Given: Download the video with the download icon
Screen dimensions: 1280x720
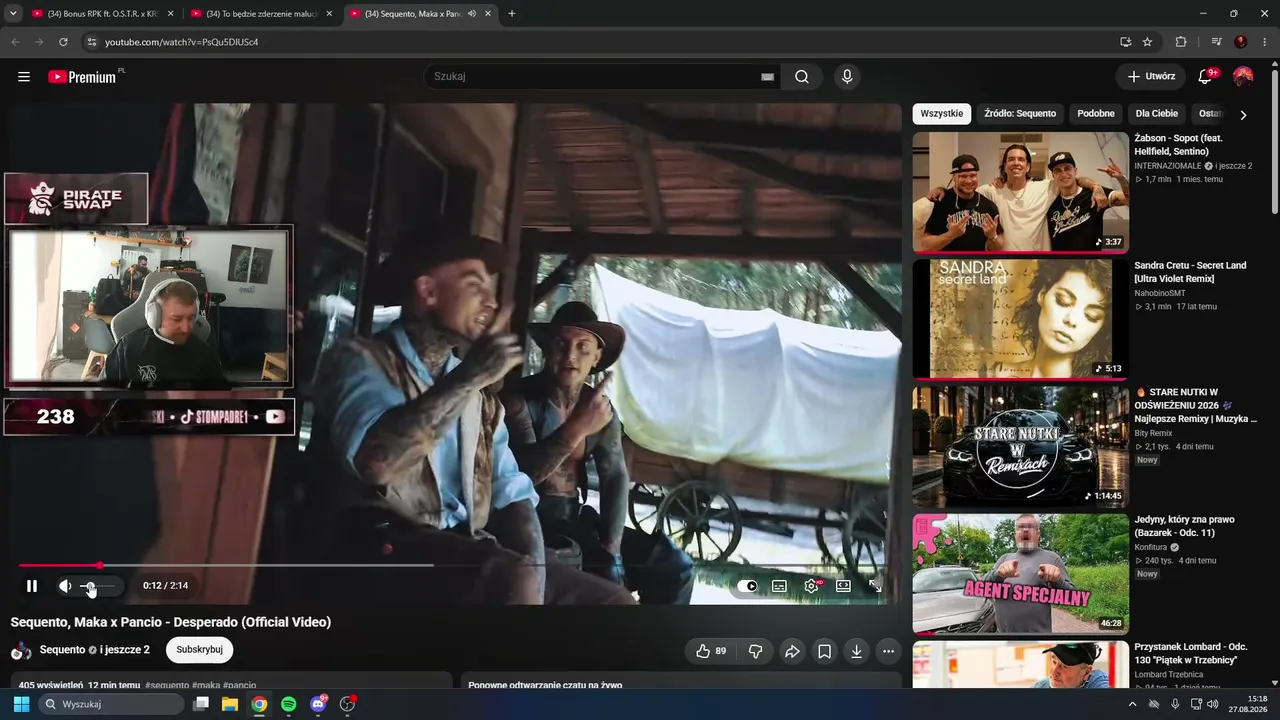Looking at the screenshot, I should (x=856, y=651).
